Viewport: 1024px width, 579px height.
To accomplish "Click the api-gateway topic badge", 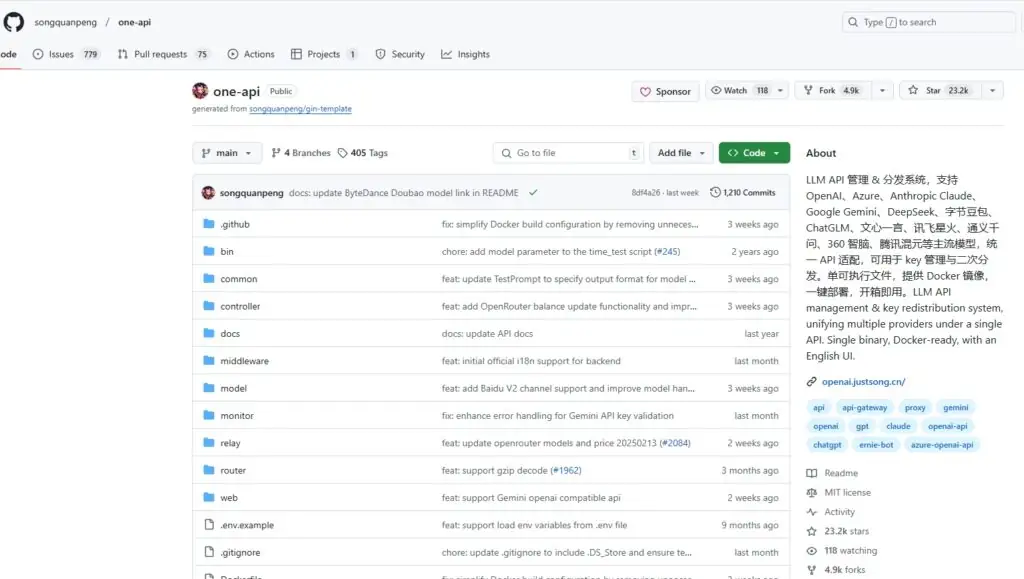I will 864,407.
